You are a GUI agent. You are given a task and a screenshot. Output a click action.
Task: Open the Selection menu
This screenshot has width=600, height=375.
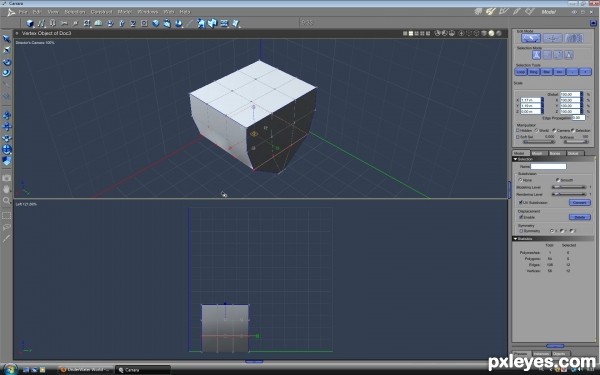point(75,12)
